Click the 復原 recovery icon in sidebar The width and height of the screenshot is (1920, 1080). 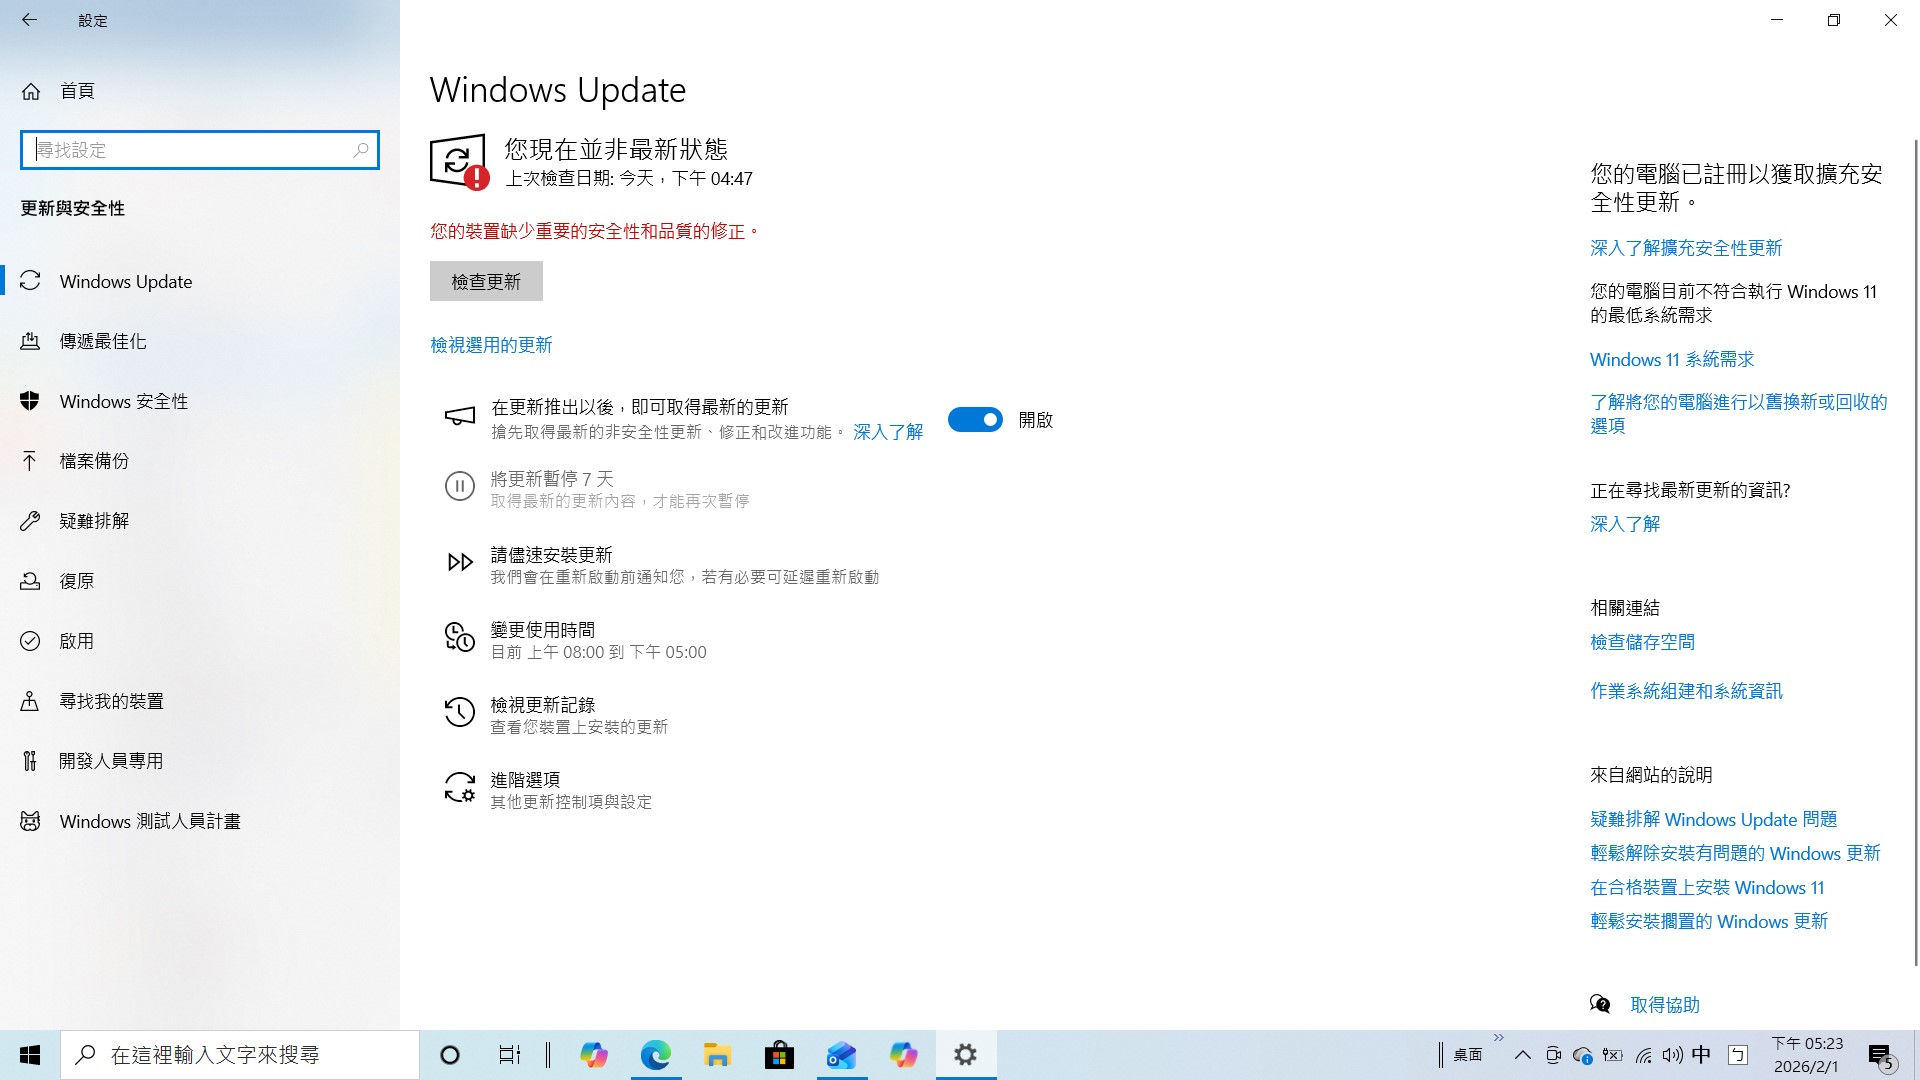[30, 581]
